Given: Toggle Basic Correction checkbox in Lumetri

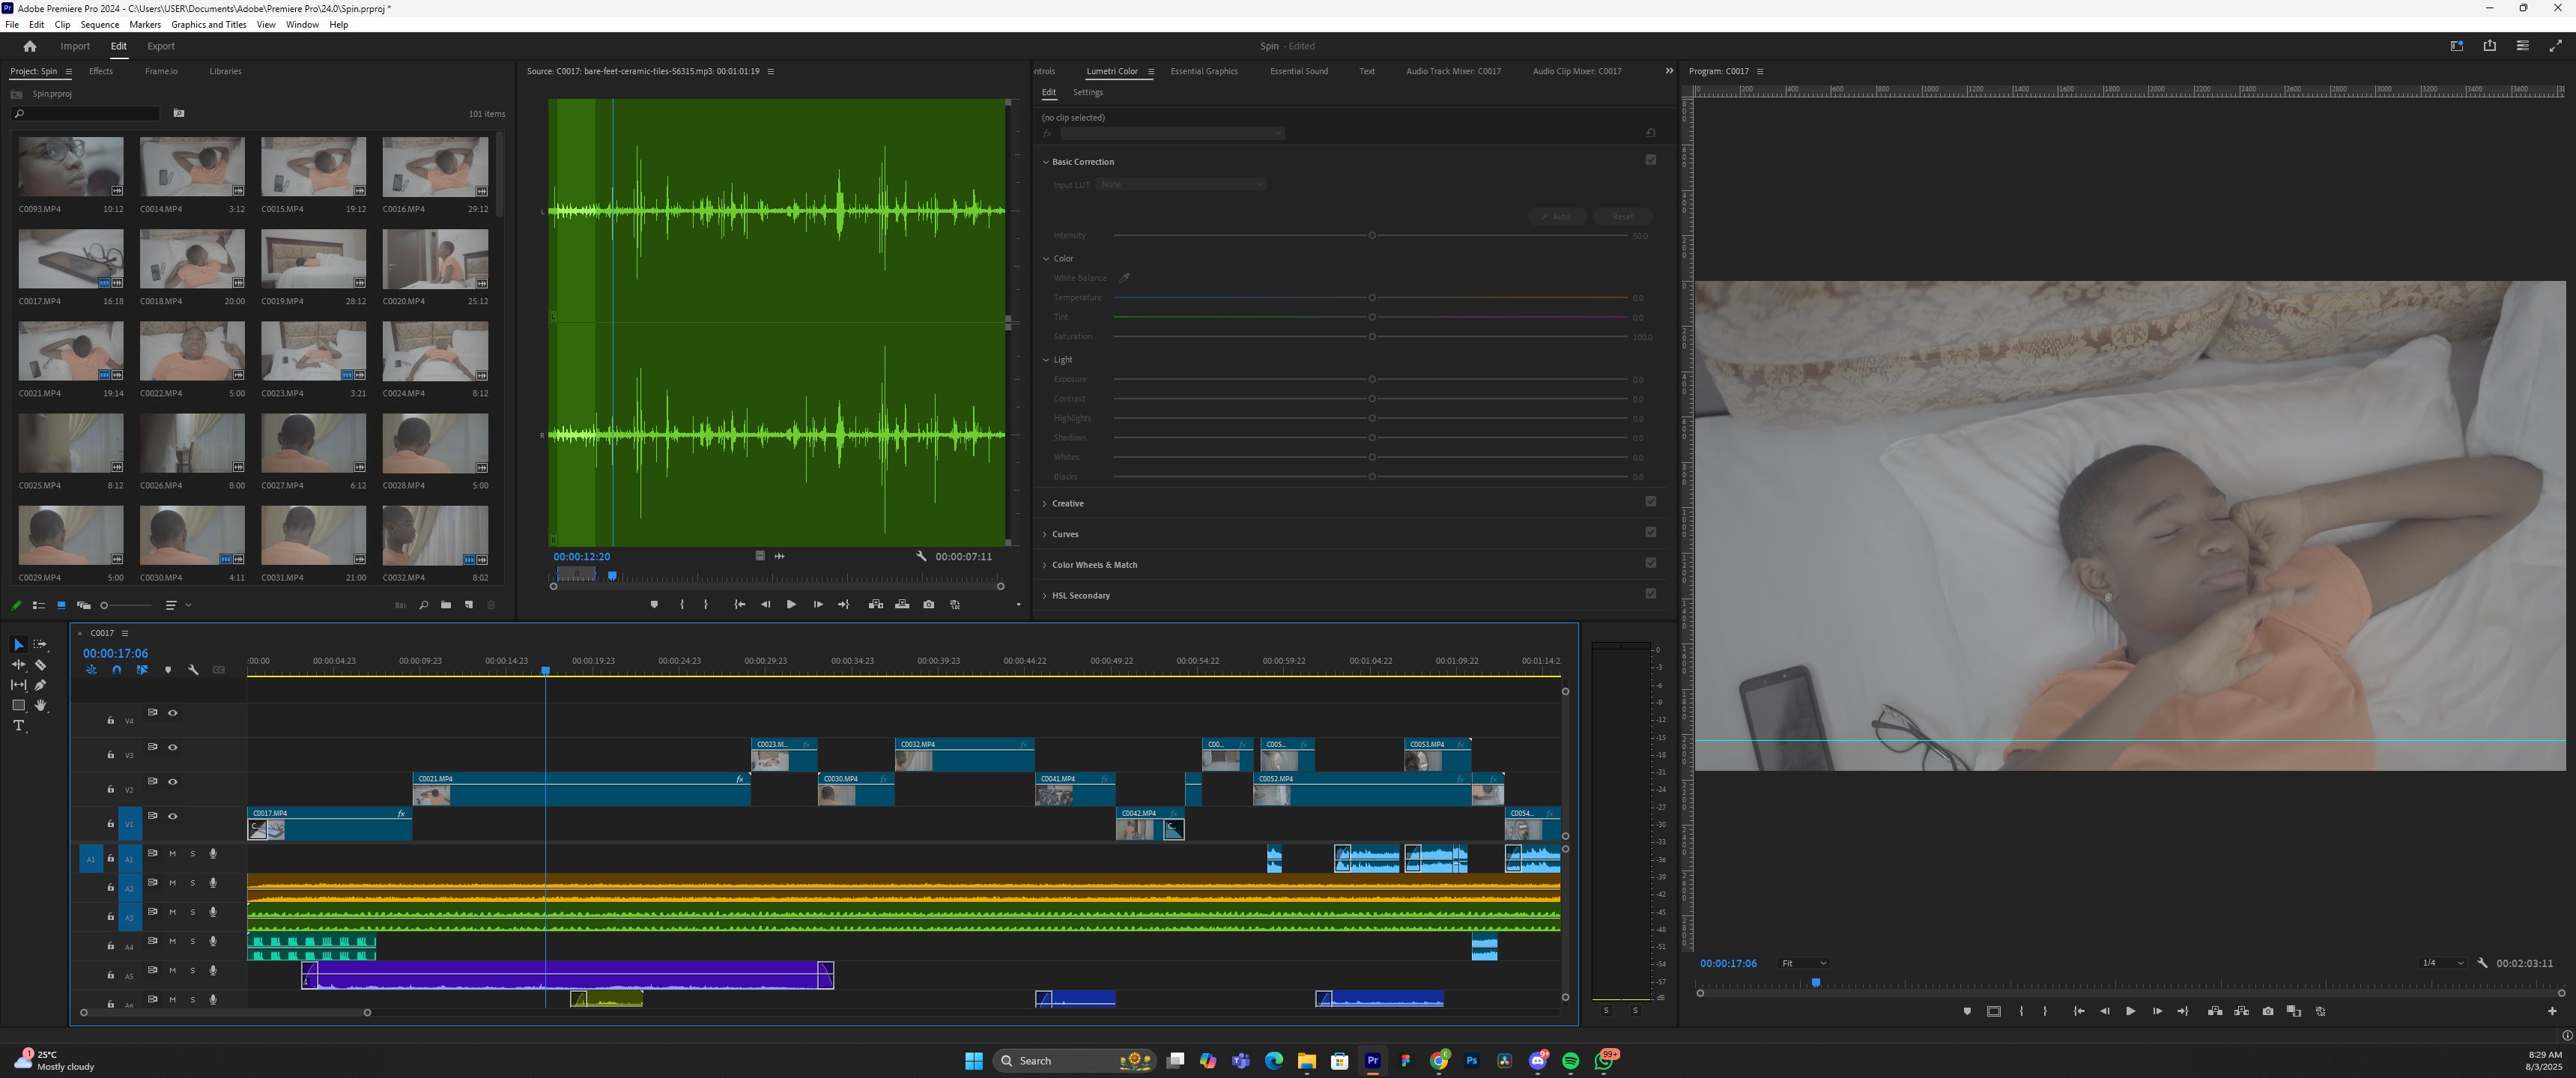Looking at the screenshot, I should point(1650,160).
